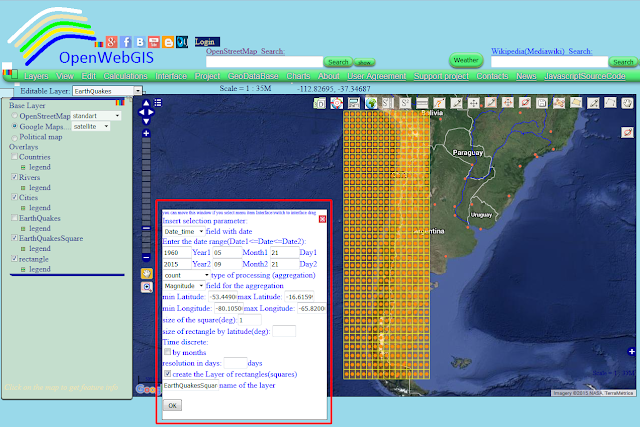Expand the legend under Countries
This screenshot has width=640, height=427.
pyautogui.click(x=23, y=167)
